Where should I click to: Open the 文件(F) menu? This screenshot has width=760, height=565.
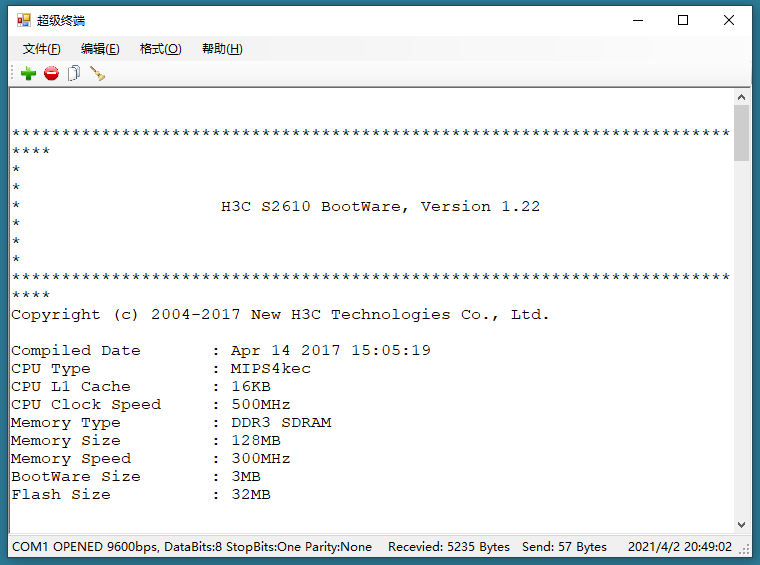coord(42,49)
